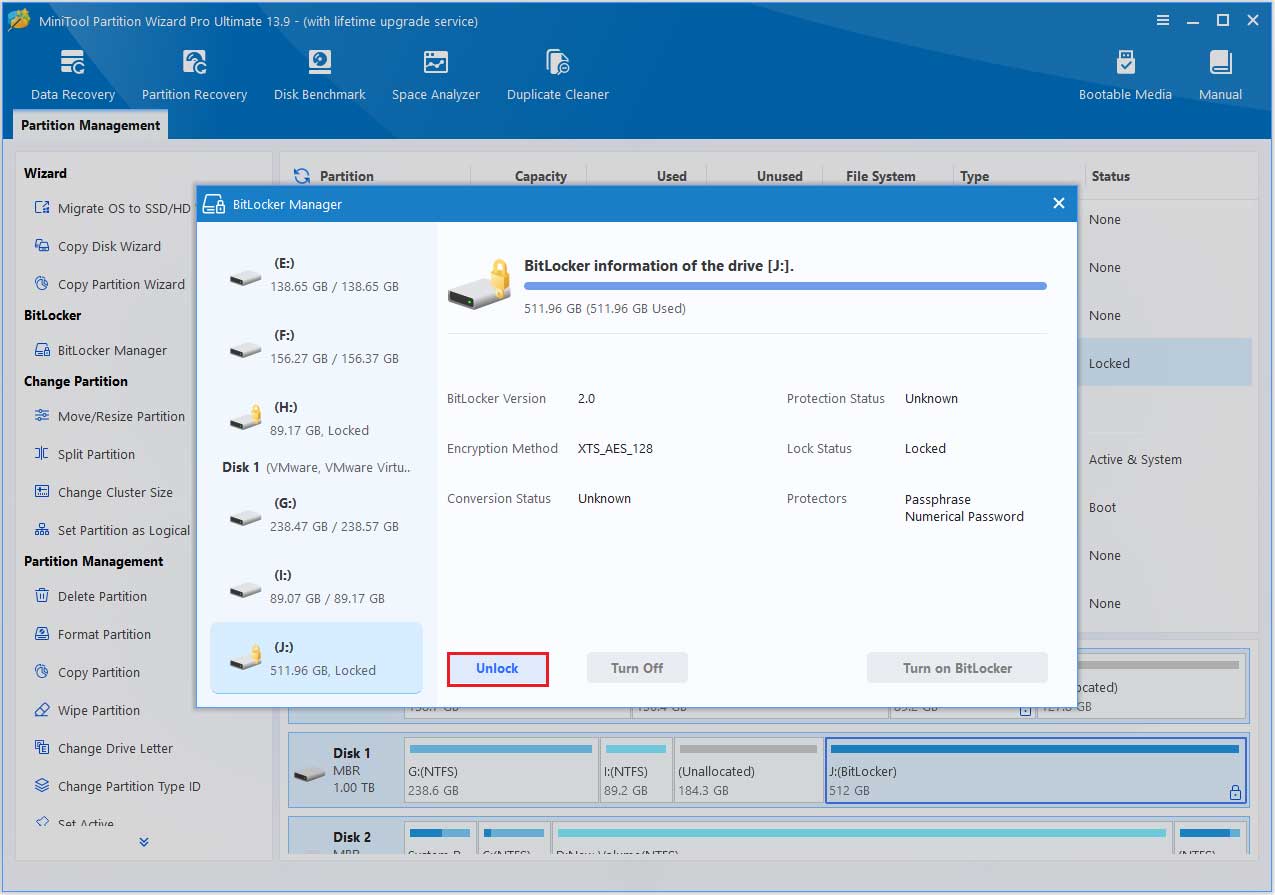Choose Split Partition option
Screen dimensions: 1275x895
click(x=85, y=454)
